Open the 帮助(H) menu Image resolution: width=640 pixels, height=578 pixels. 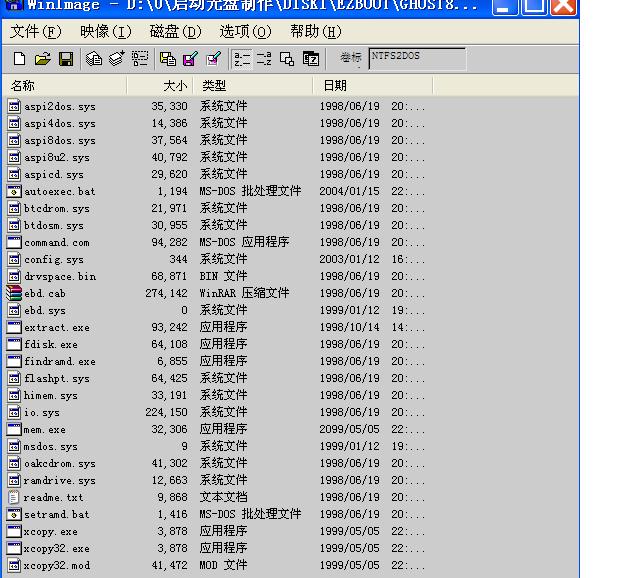point(316,31)
